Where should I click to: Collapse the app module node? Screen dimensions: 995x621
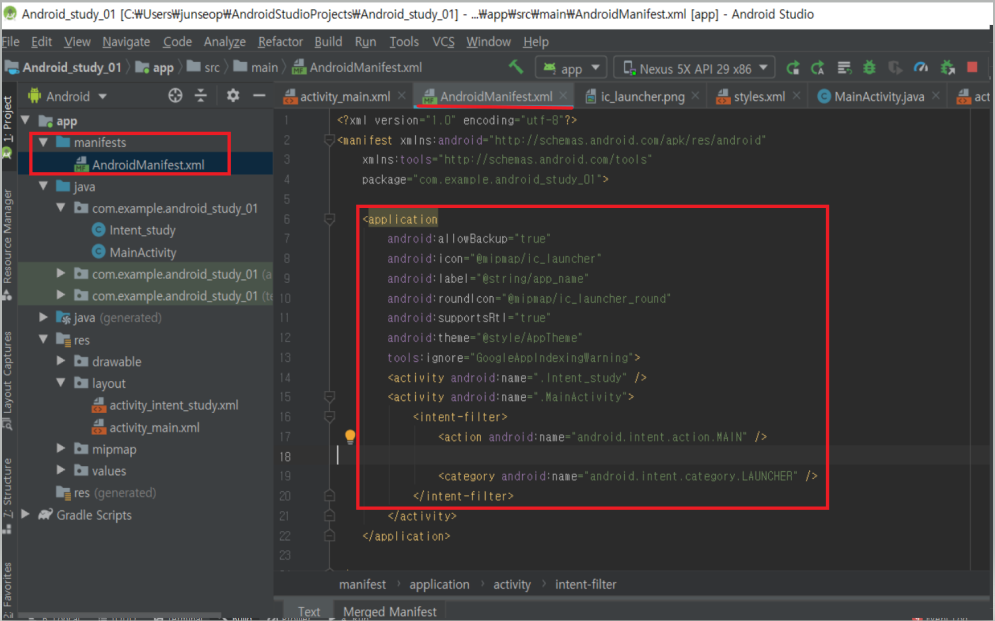click(26, 120)
